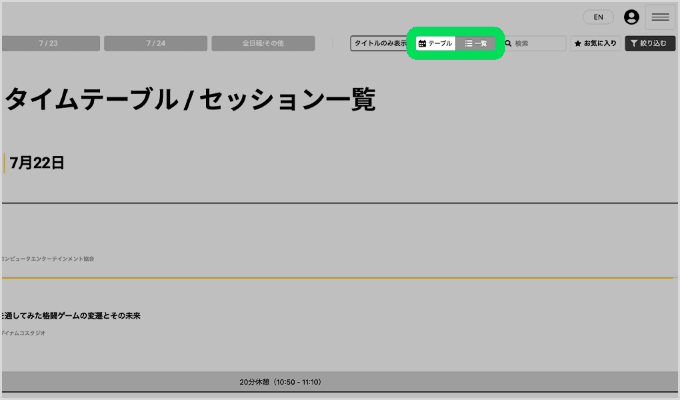Viewport: 680px width, 400px height.
Task: Click the 20分休憩 (10:50 - 11:10) row
Action: [x=340, y=382]
